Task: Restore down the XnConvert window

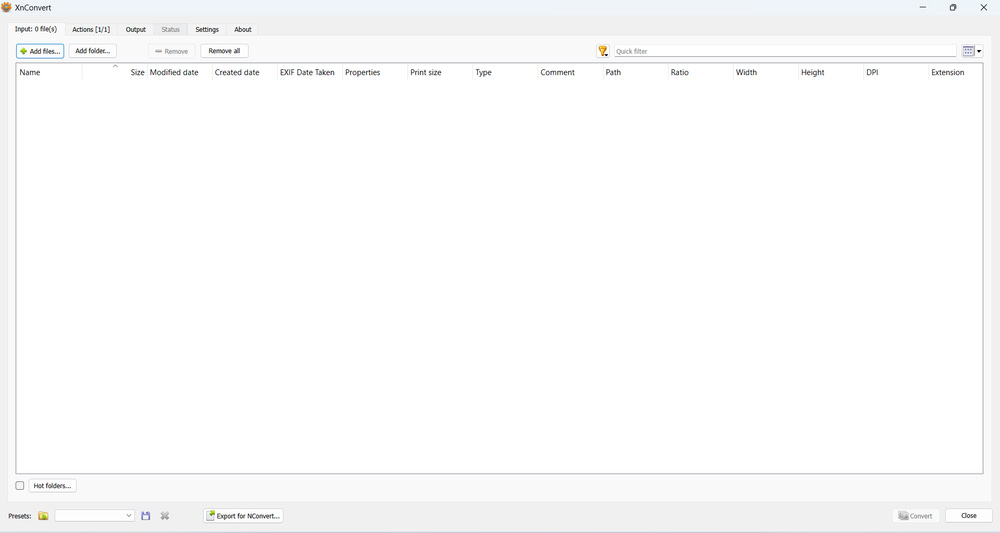Action: coord(953,8)
